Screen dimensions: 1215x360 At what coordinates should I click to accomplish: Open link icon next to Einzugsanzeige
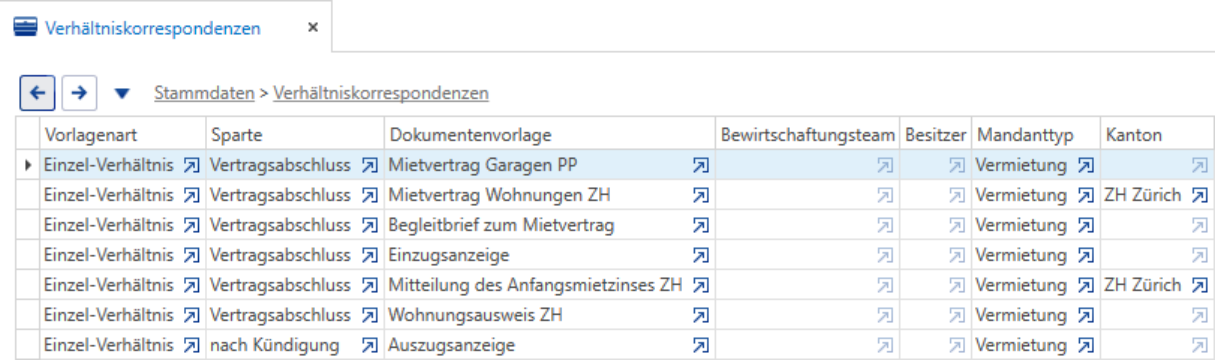tap(701, 255)
